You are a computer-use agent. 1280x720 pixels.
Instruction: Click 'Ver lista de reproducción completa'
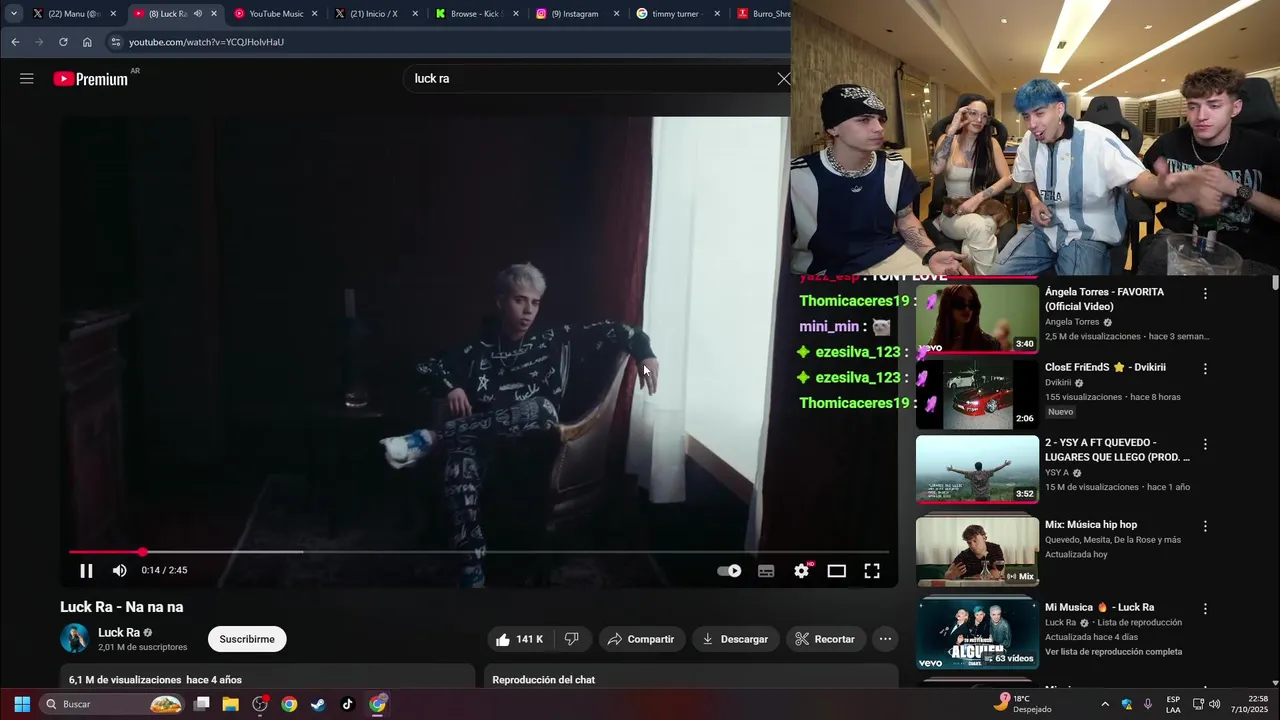(x=1113, y=652)
